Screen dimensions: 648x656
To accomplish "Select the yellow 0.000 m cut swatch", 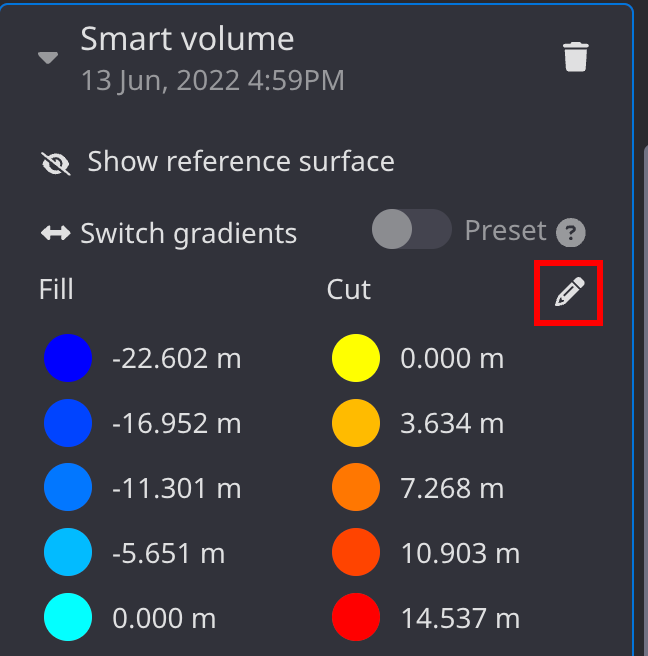I will click(x=356, y=359).
